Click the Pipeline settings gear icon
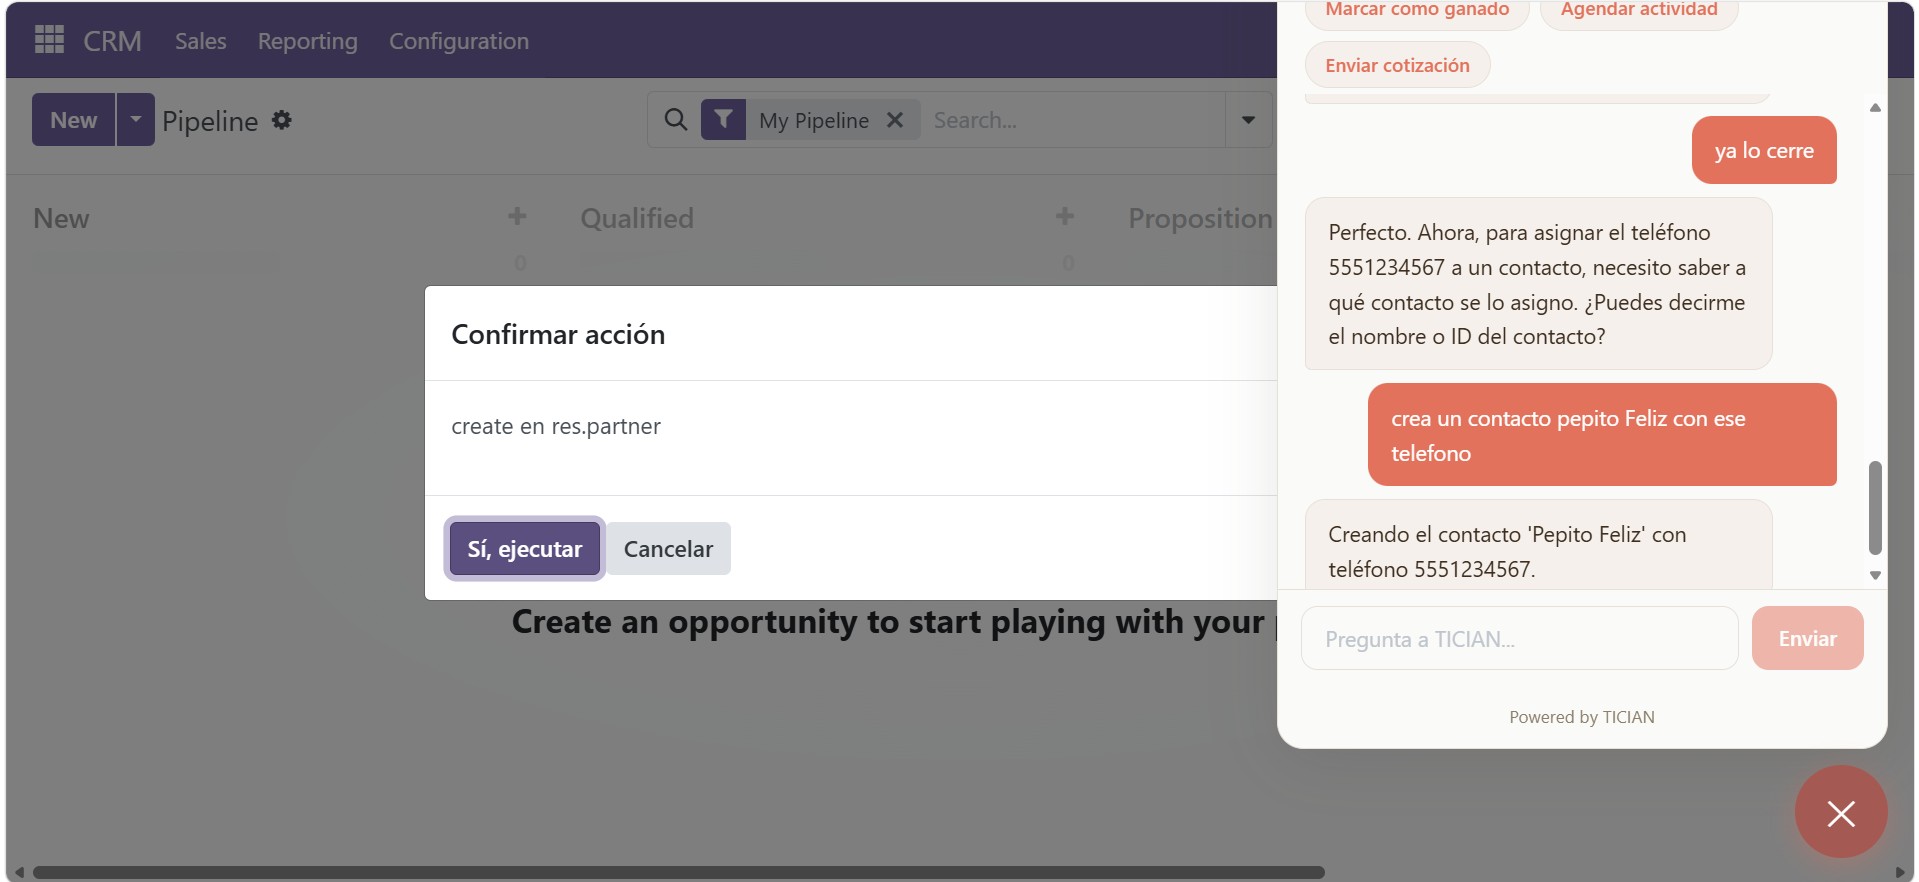The height and width of the screenshot is (882, 1919). 282,120
